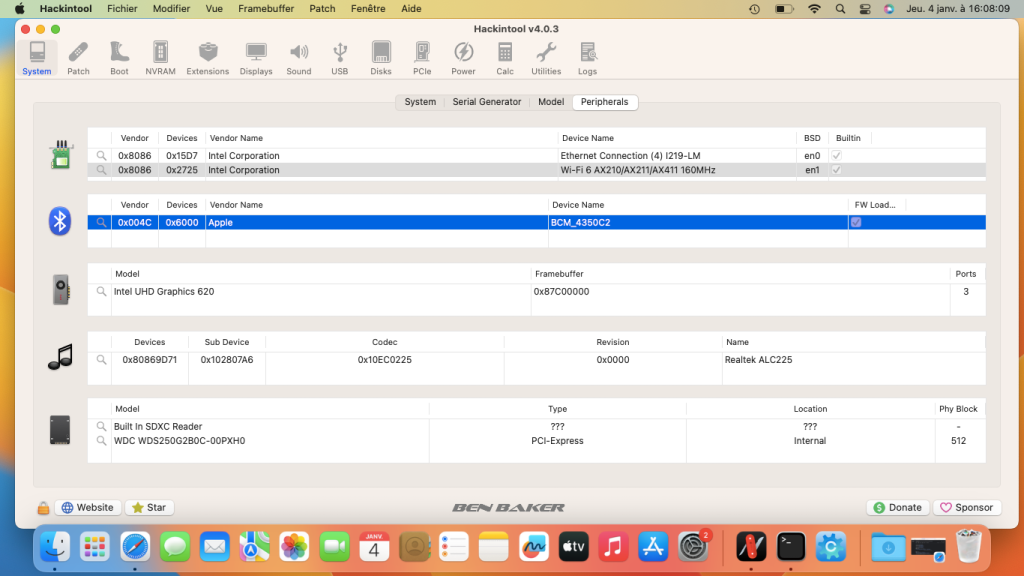
Task: Switch to the Serial Generator tab
Action: [487, 102]
